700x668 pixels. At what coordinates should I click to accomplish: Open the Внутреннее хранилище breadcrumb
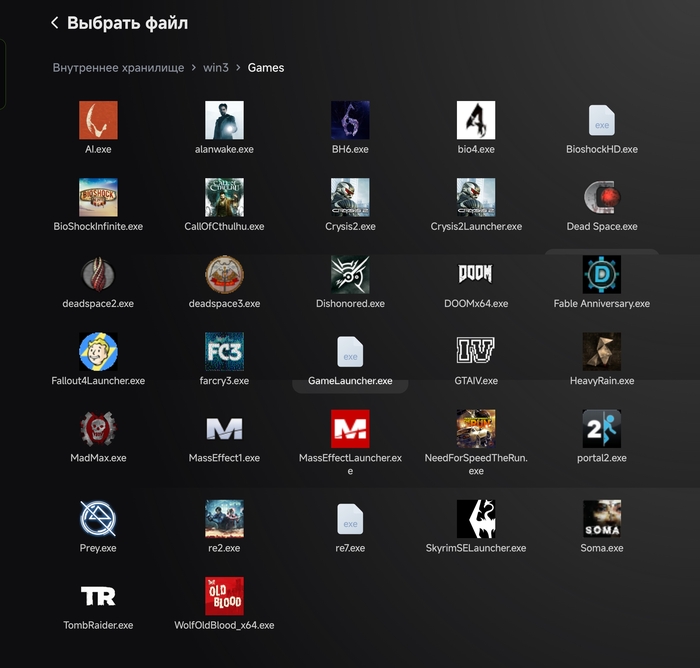(x=118, y=68)
